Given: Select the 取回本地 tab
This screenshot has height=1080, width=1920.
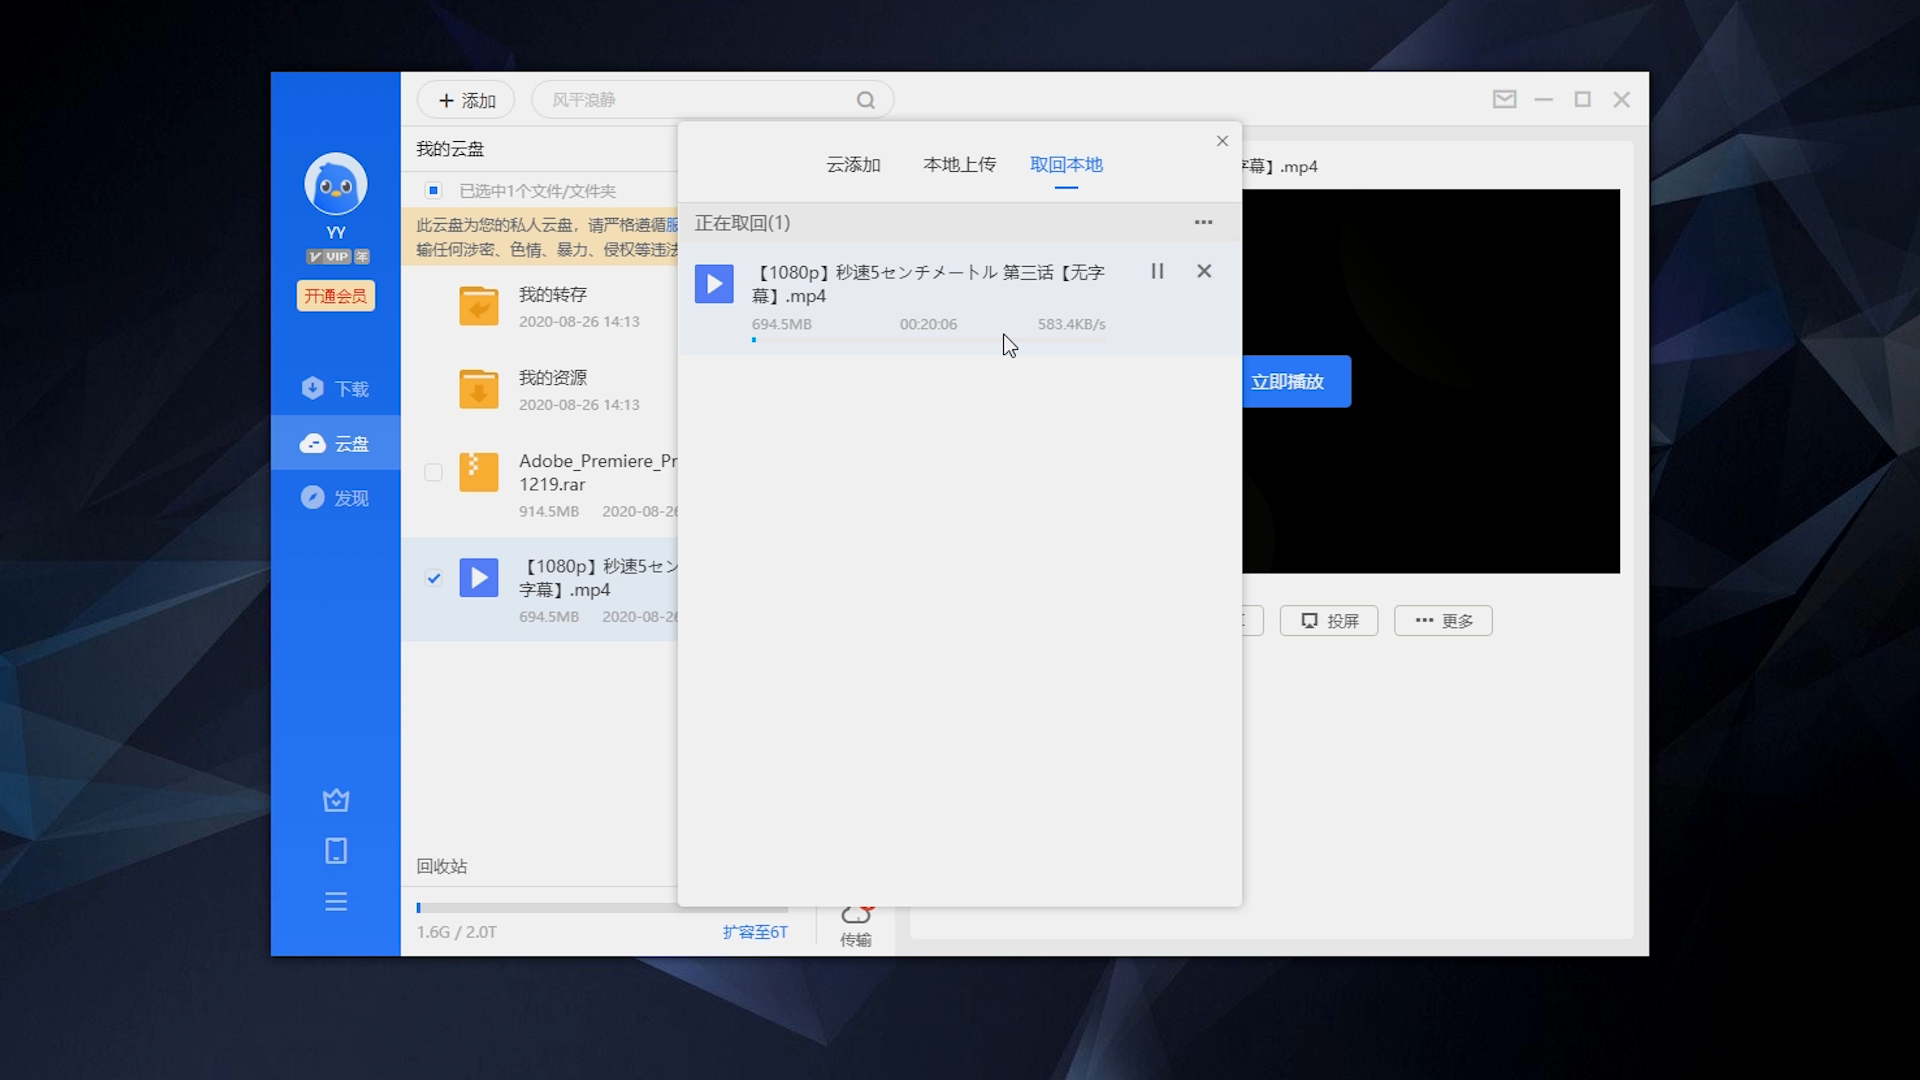Looking at the screenshot, I should click(x=1066, y=165).
